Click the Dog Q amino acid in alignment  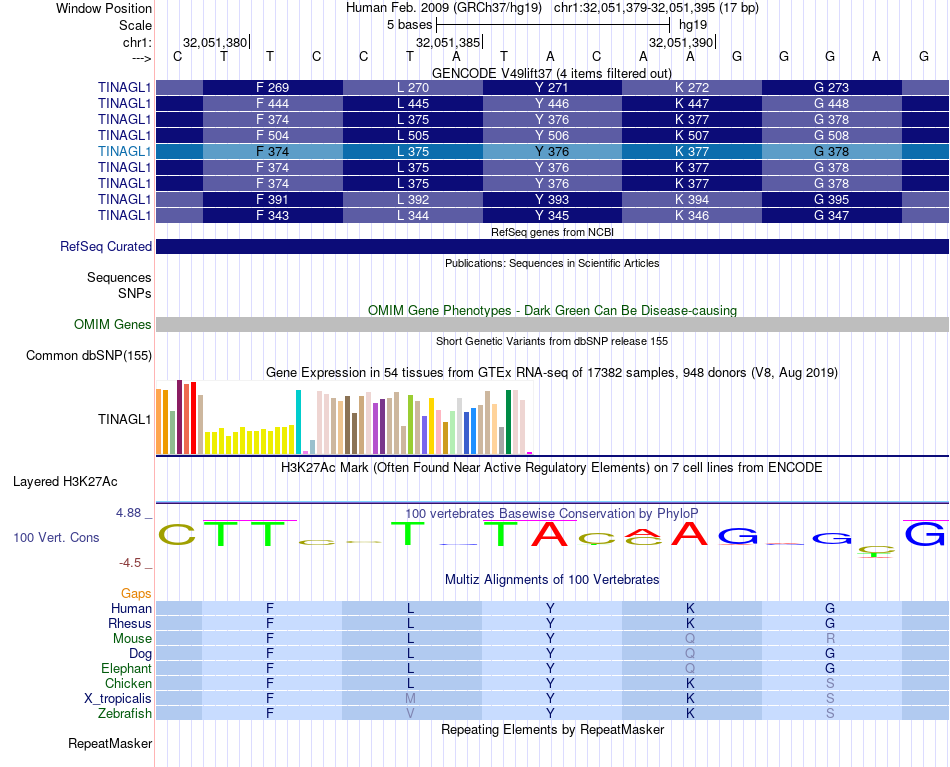(x=690, y=654)
